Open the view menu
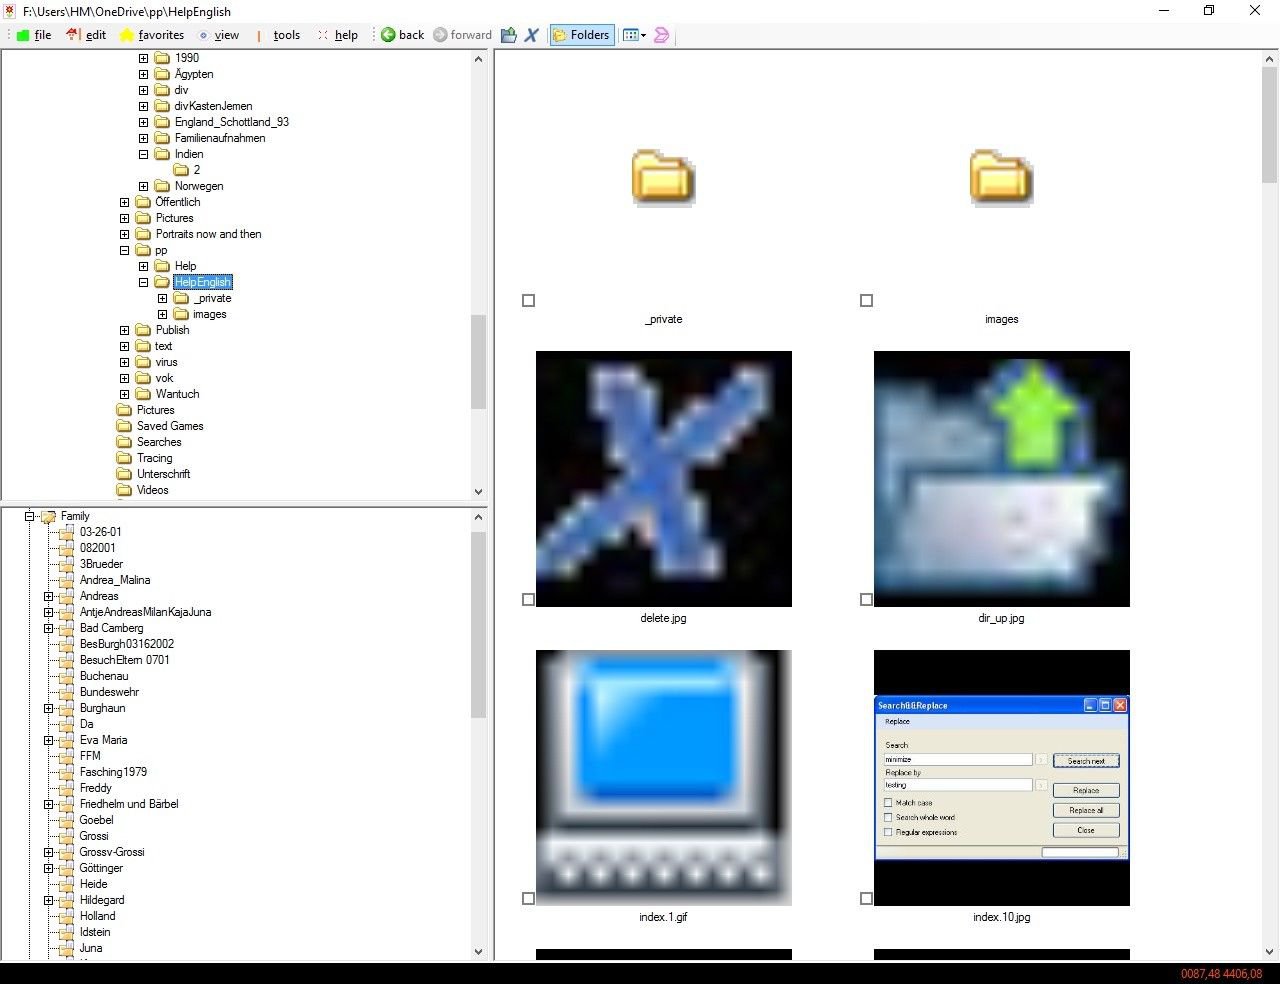 pos(226,34)
